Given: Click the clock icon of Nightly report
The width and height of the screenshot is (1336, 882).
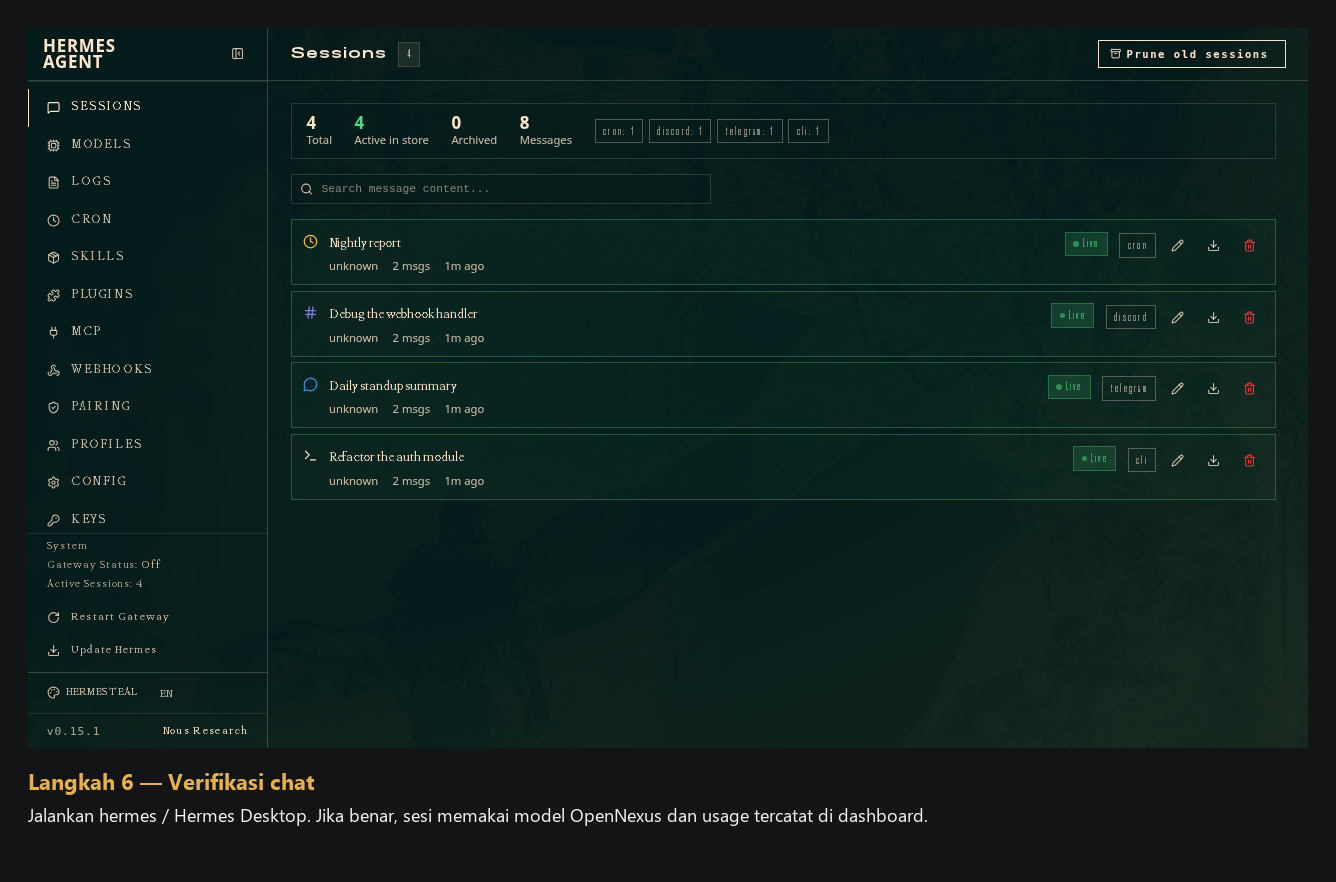Looking at the screenshot, I should coord(310,242).
